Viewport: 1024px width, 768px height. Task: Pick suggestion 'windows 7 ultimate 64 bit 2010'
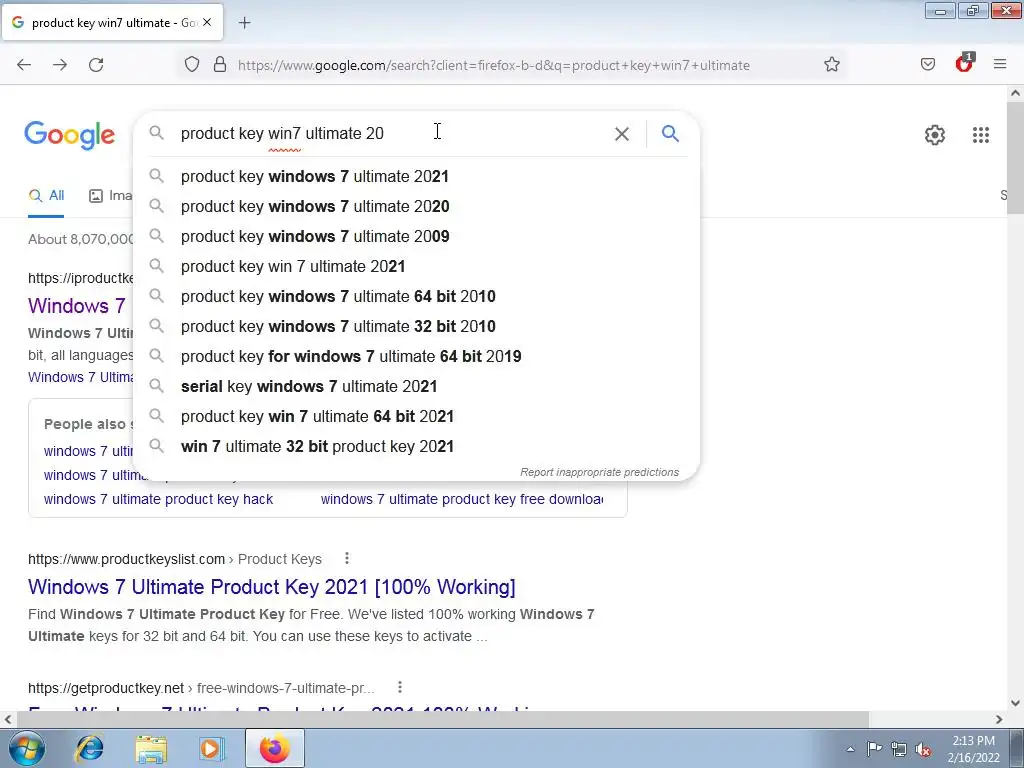pyautogui.click(x=416, y=296)
